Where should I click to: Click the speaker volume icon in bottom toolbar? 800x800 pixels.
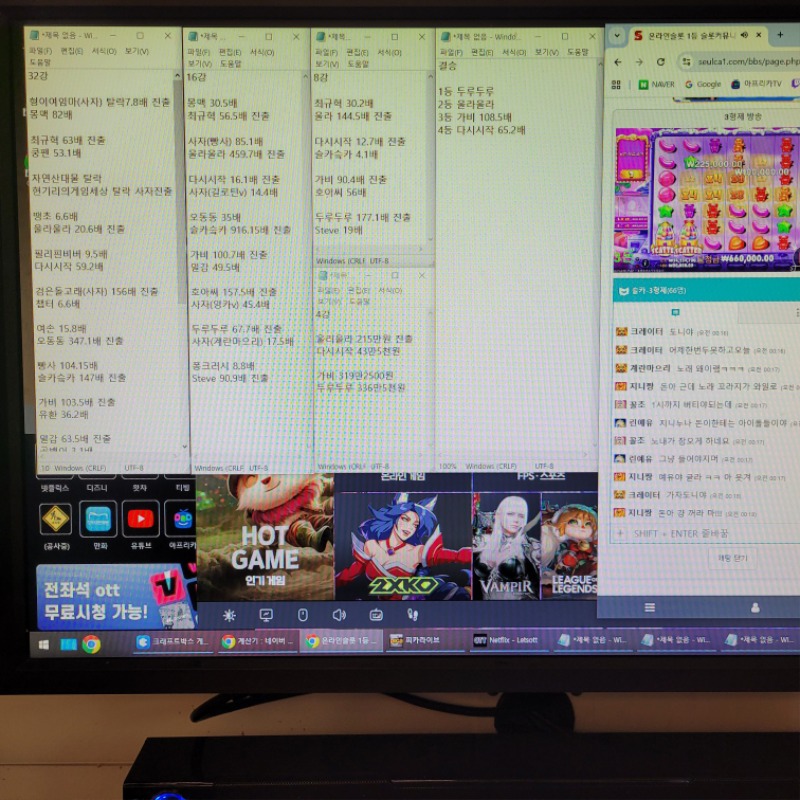[339, 615]
